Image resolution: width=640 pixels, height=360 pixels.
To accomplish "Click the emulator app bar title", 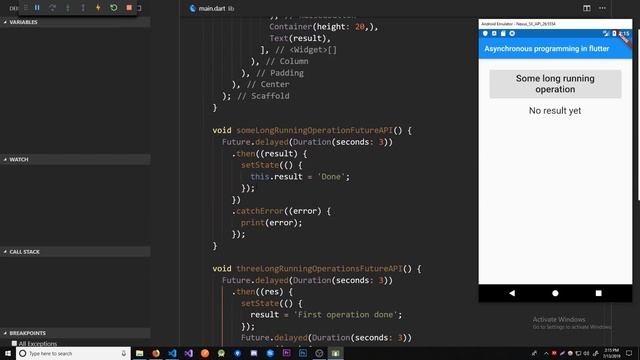I will click(547, 49).
